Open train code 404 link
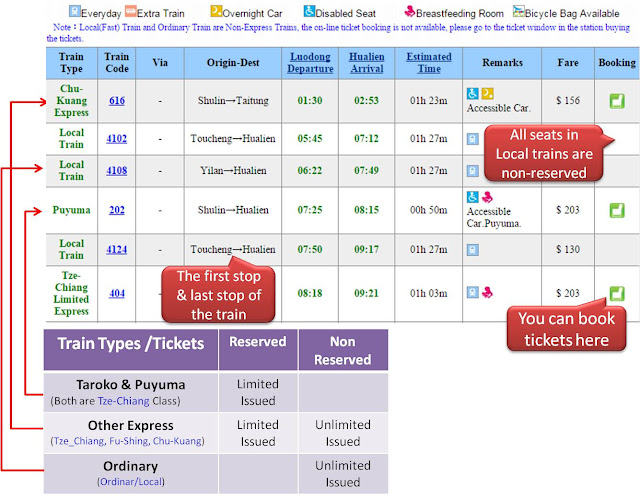Image resolution: width=640 pixels, height=500 pixels. point(117,293)
